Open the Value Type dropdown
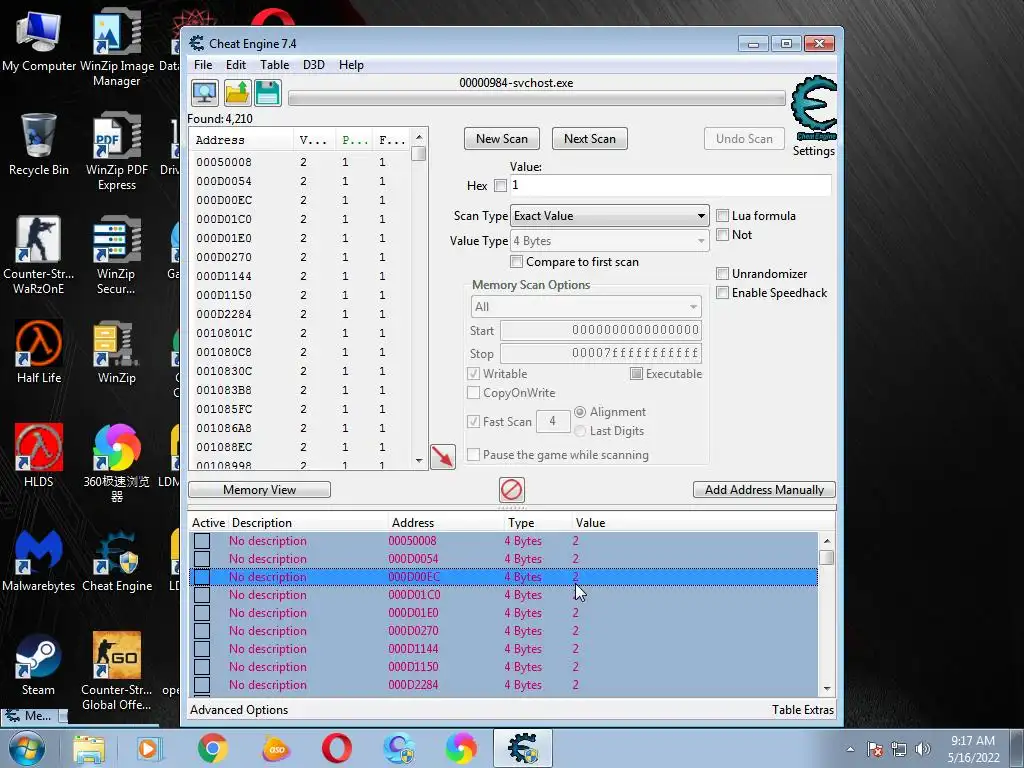 [610, 241]
